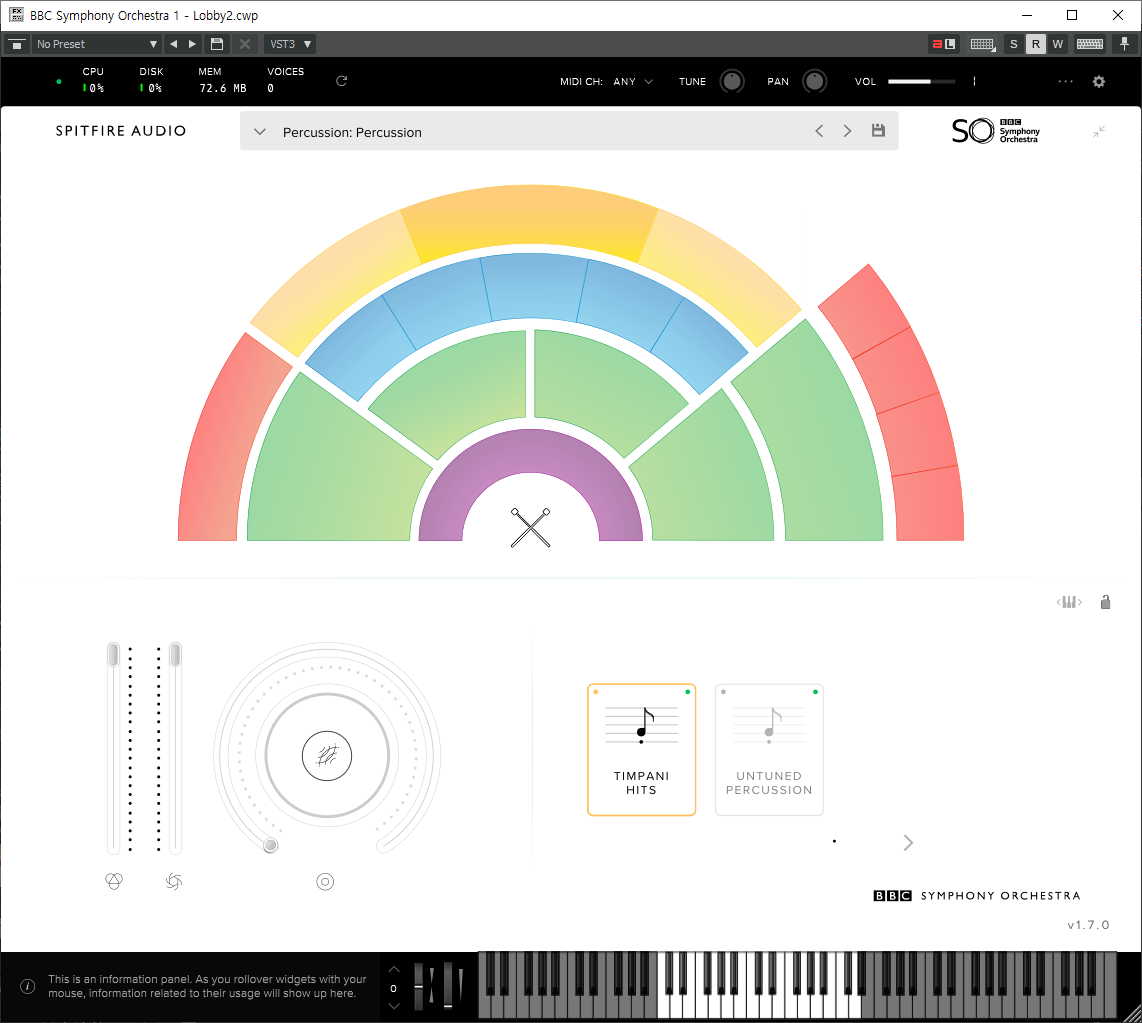
Task: Go to previous Spitfire preset
Action: pyautogui.click(x=819, y=131)
